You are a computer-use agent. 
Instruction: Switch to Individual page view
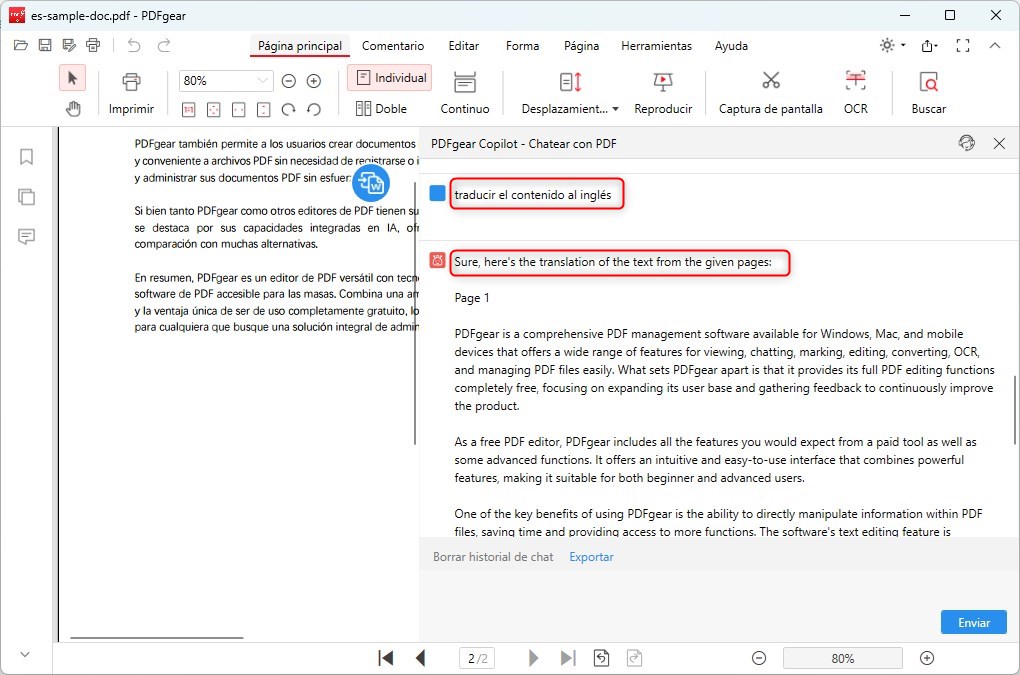click(390, 78)
